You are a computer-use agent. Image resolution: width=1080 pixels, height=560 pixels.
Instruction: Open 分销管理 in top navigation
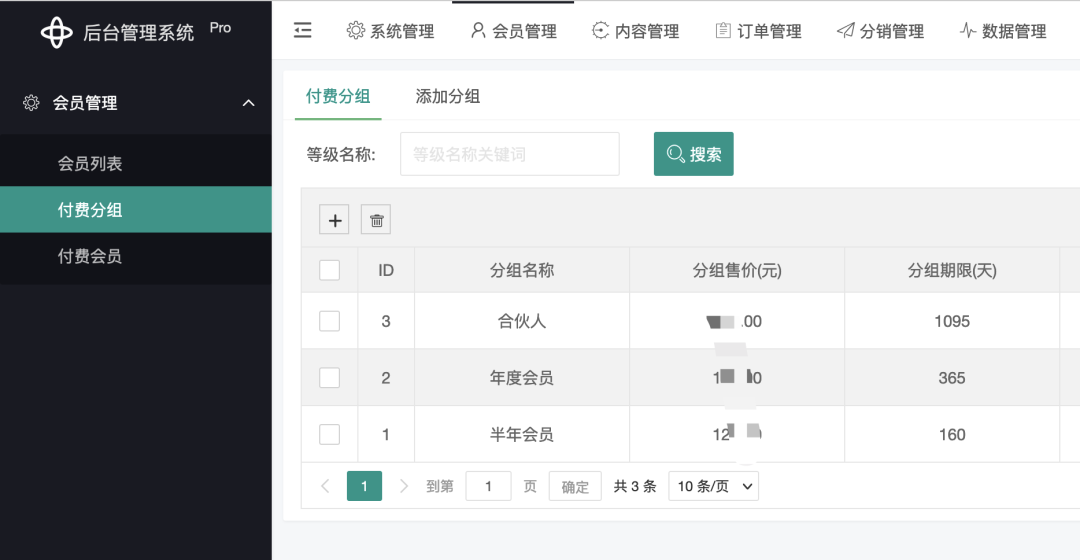tap(881, 31)
